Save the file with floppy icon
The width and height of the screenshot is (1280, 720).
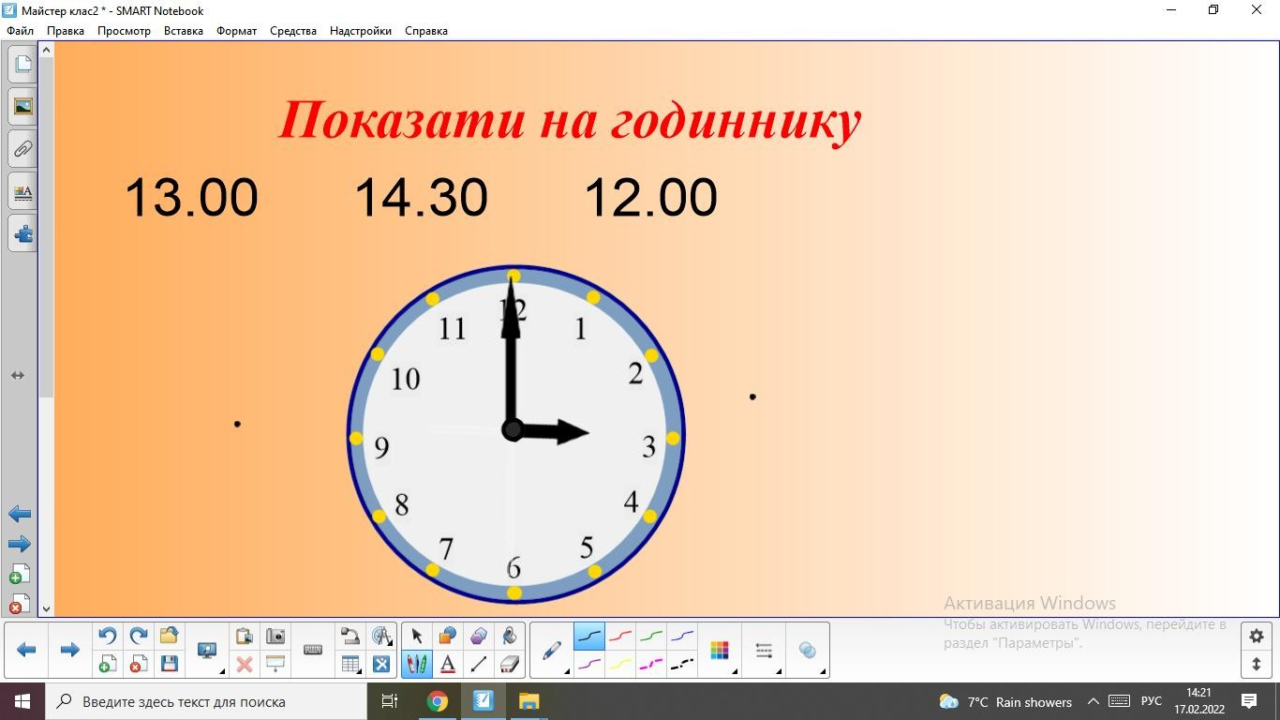[169, 664]
